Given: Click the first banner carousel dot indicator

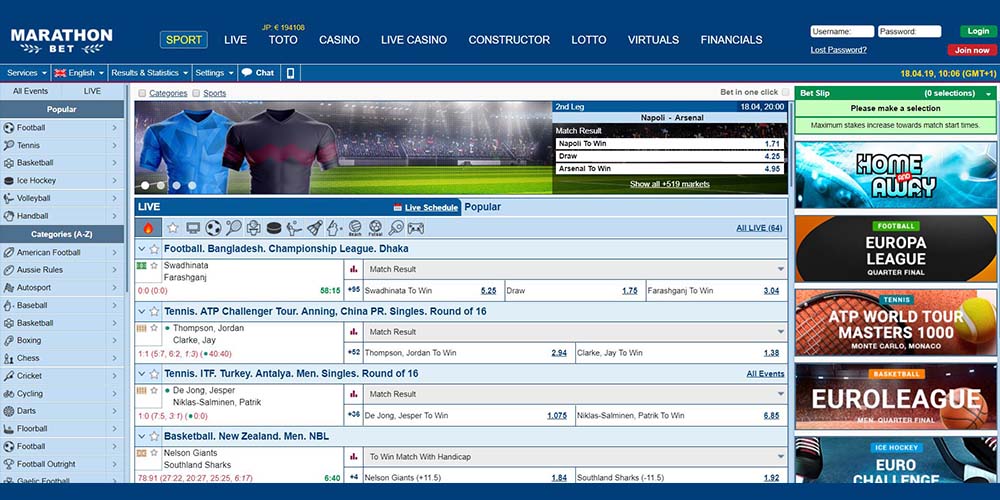Looking at the screenshot, I should click(145, 185).
